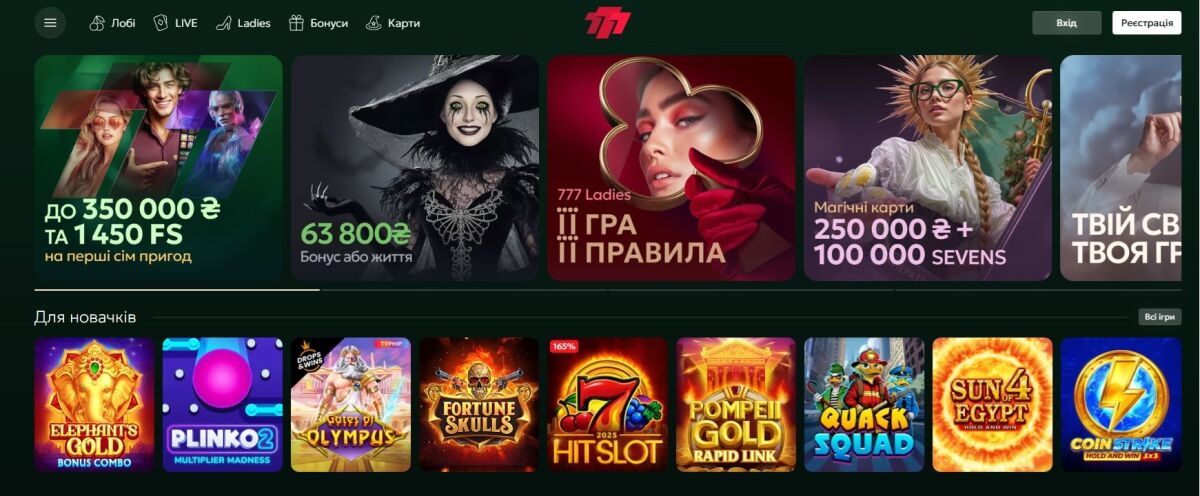Open the Всі ігри link
The height and width of the screenshot is (496, 1200).
point(1160,317)
